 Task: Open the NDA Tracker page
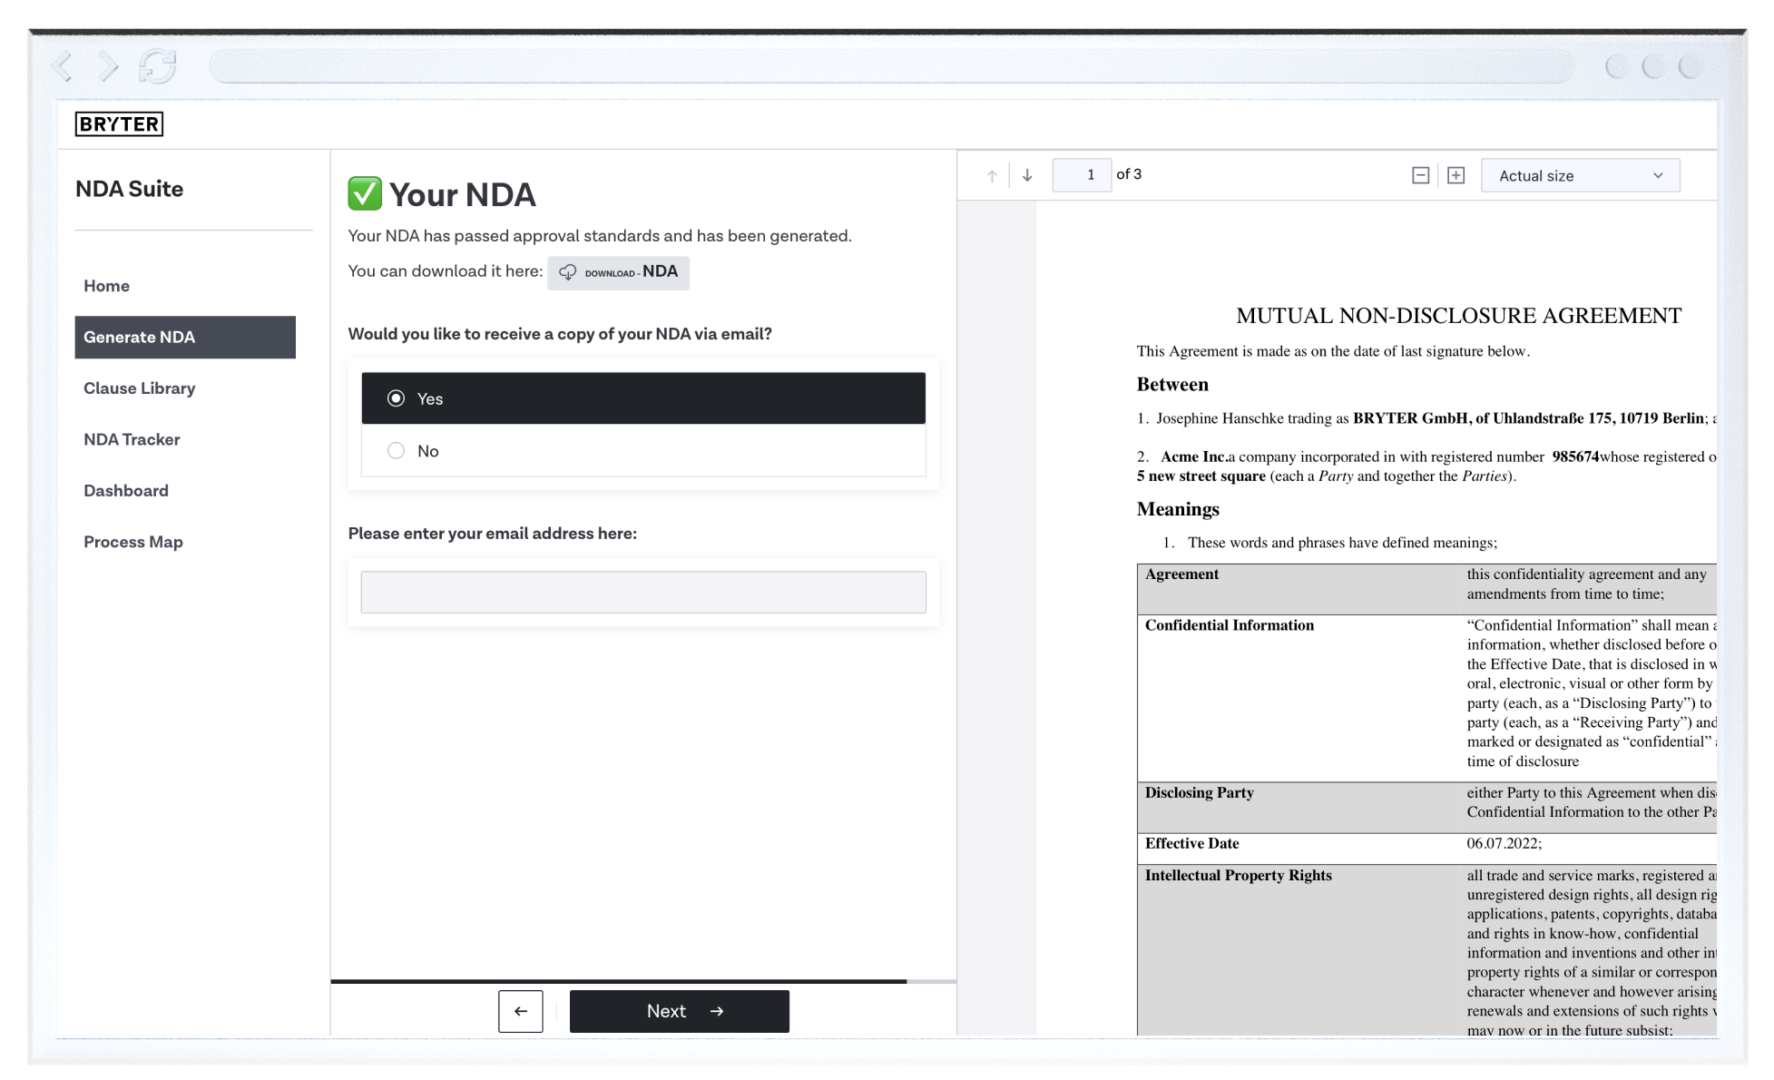pos(132,439)
